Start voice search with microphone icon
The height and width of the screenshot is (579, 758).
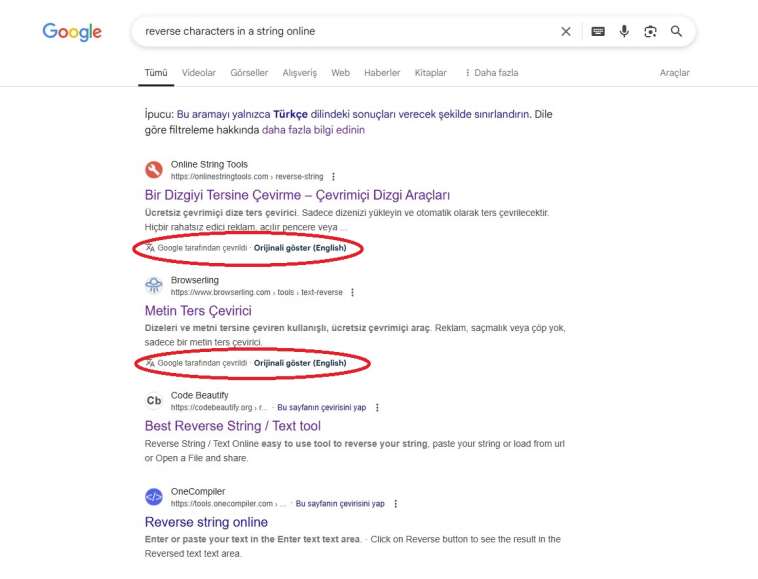[x=624, y=31]
